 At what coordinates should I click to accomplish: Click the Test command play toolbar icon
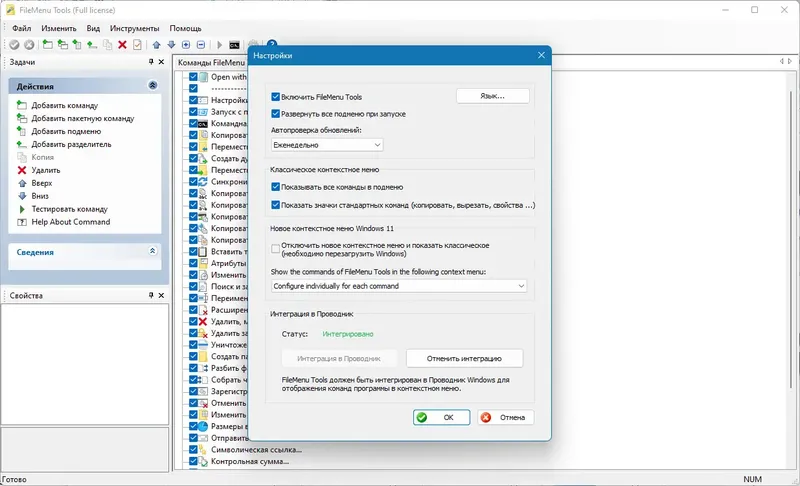tap(219, 45)
